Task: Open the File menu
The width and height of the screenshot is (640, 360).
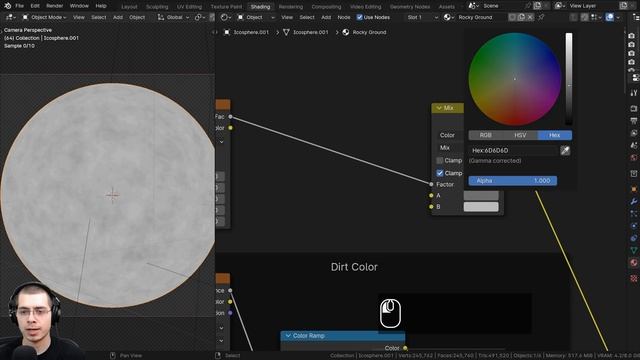Action: coord(19,6)
